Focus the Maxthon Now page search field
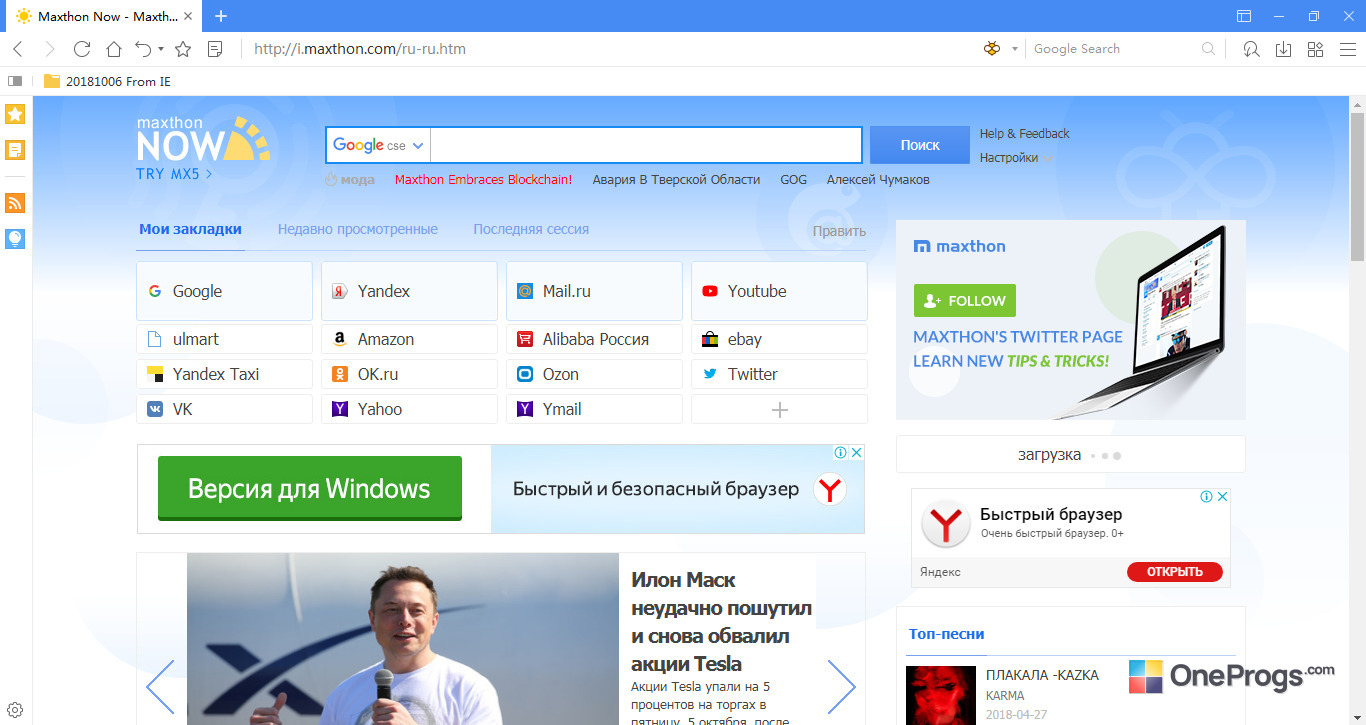This screenshot has height=725, width=1366. pos(646,145)
